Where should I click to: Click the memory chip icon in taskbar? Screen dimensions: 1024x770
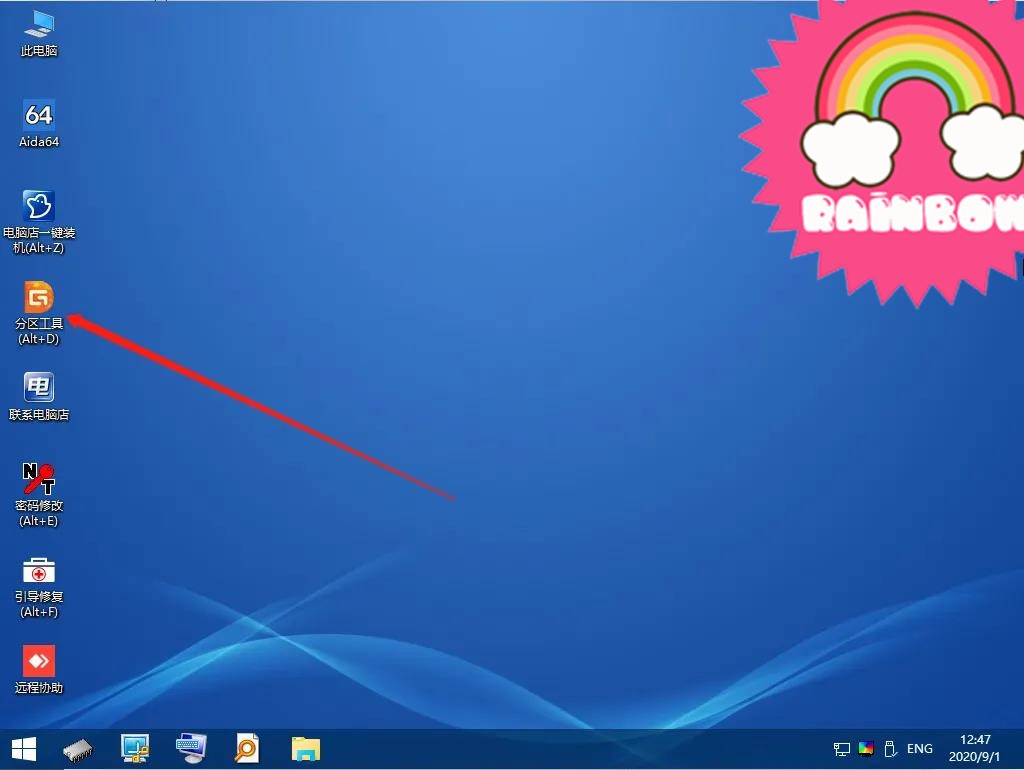tap(78, 748)
